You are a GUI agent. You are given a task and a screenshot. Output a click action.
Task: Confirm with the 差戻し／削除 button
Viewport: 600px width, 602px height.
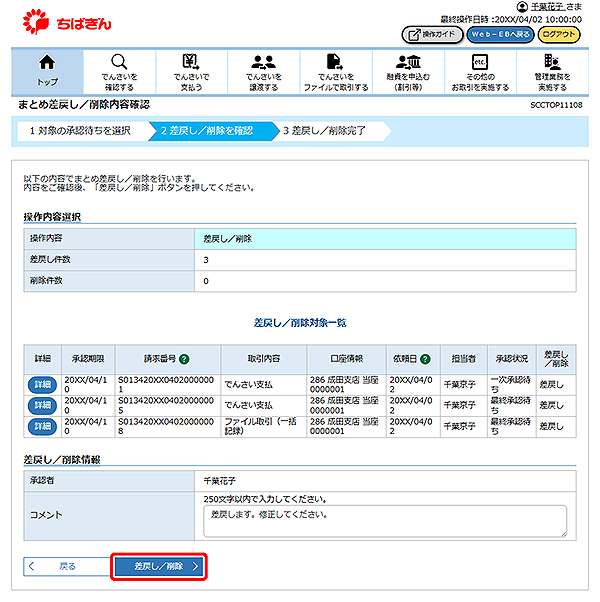159,567
